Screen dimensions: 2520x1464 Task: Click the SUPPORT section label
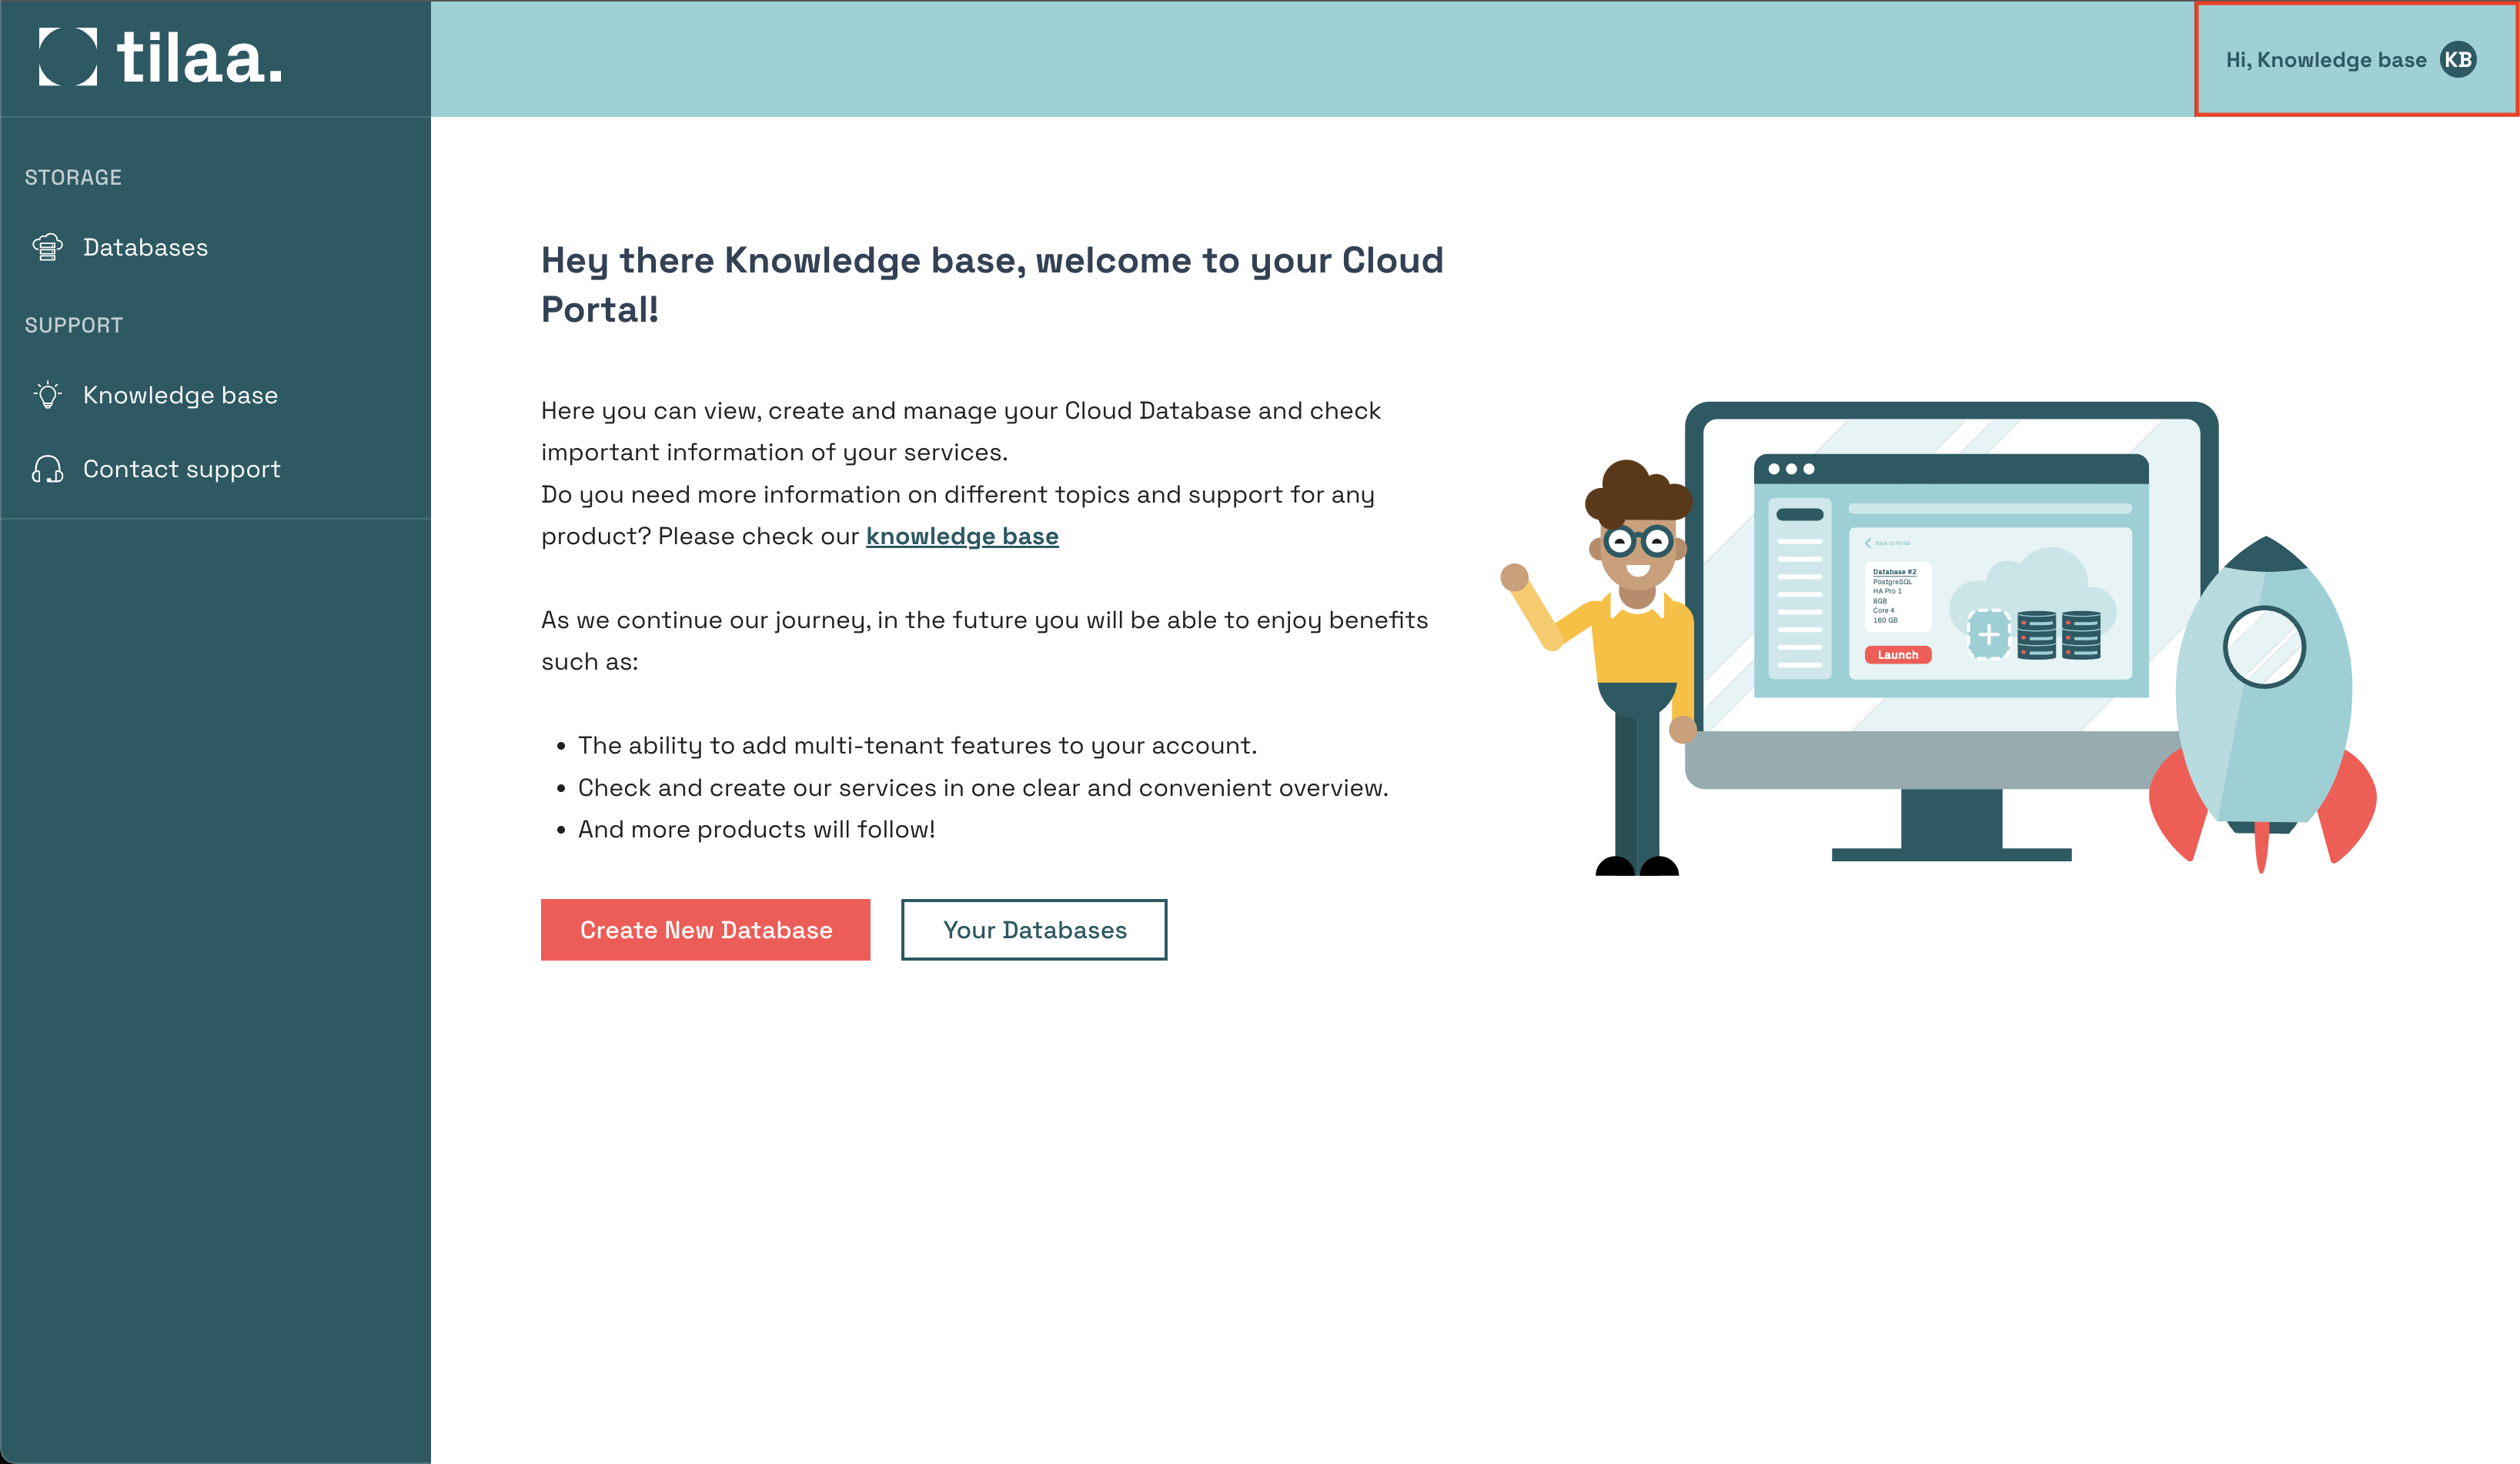click(x=74, y=325)
